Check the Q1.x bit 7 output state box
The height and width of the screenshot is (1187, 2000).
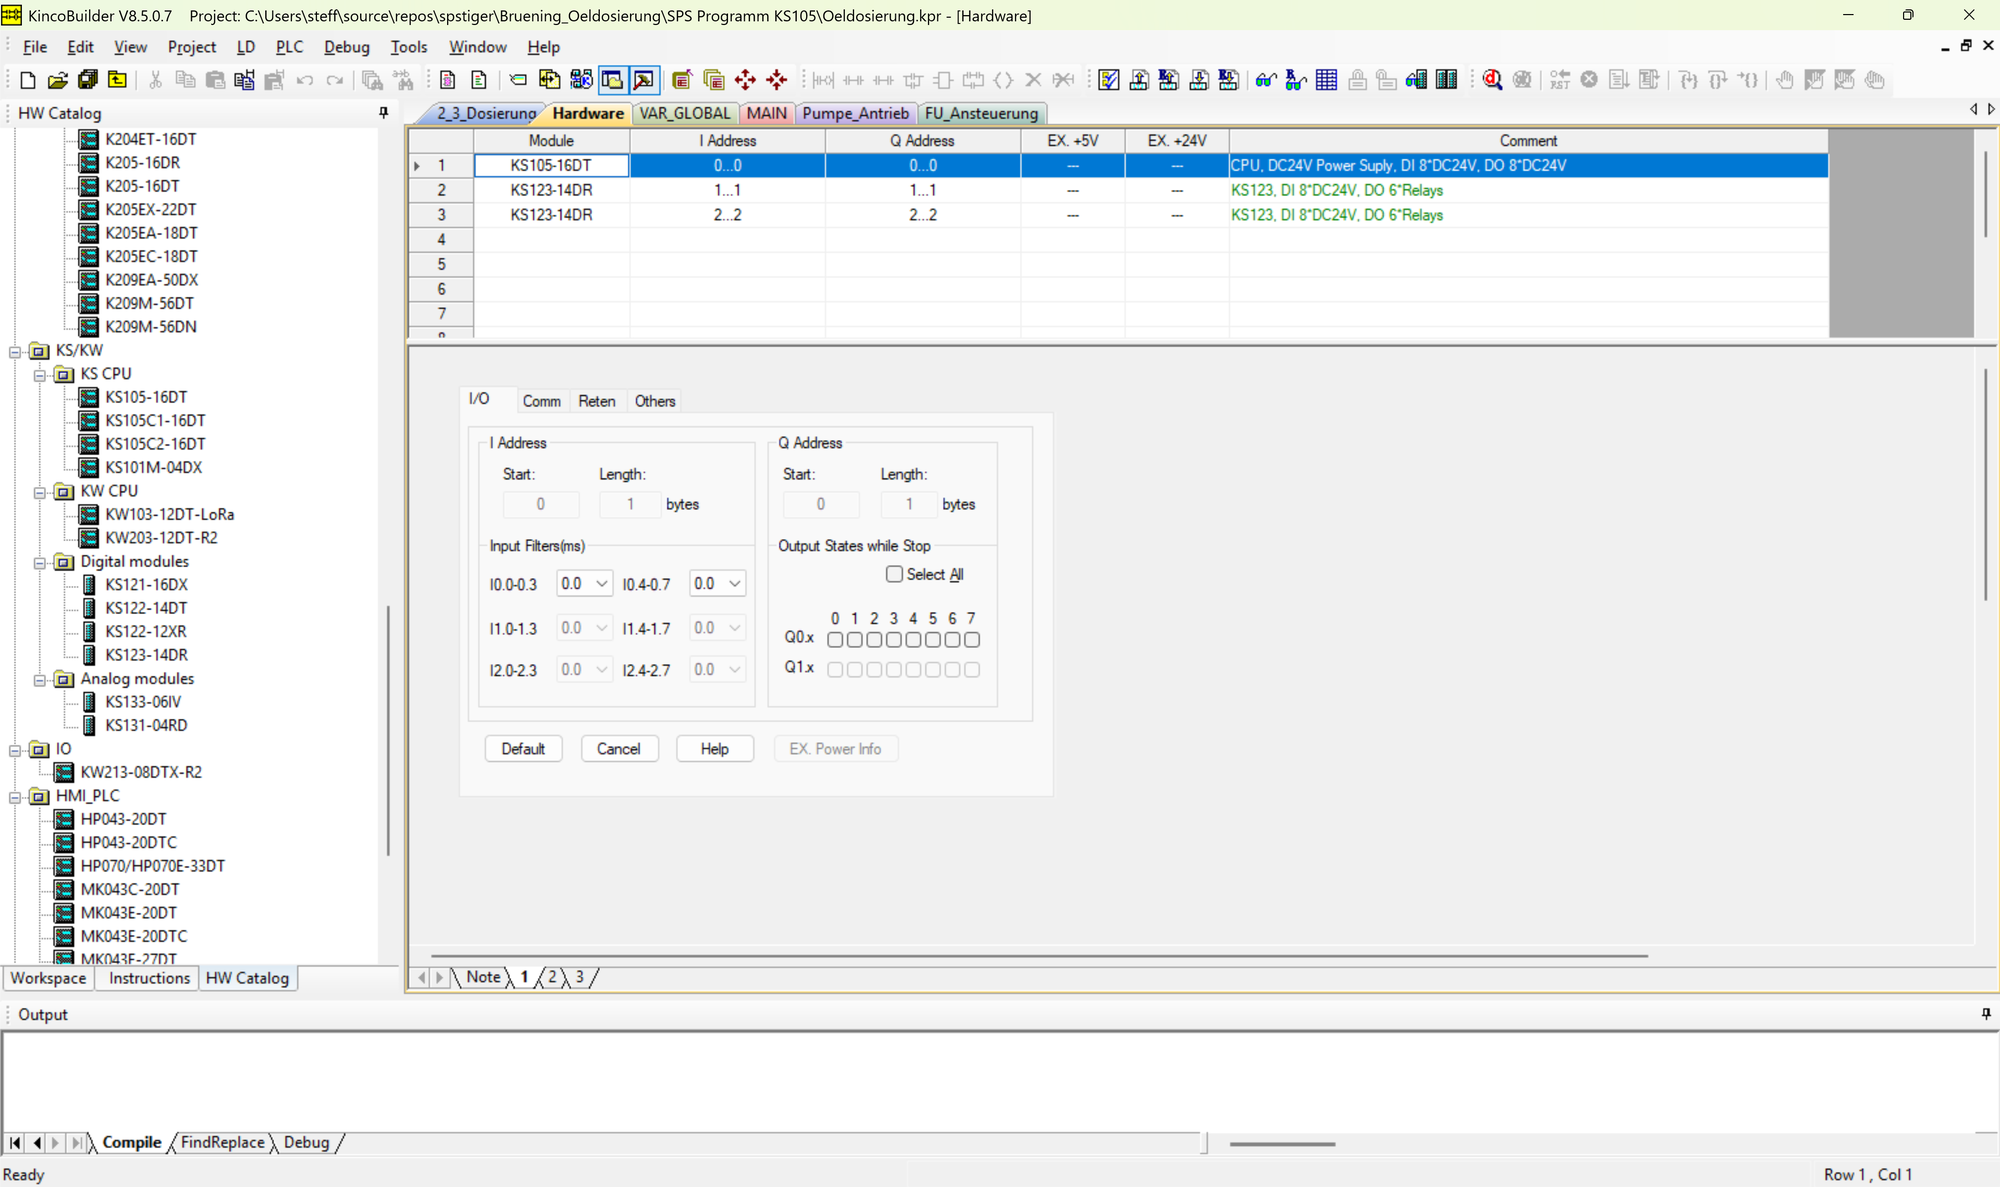[x=970, y=669]
